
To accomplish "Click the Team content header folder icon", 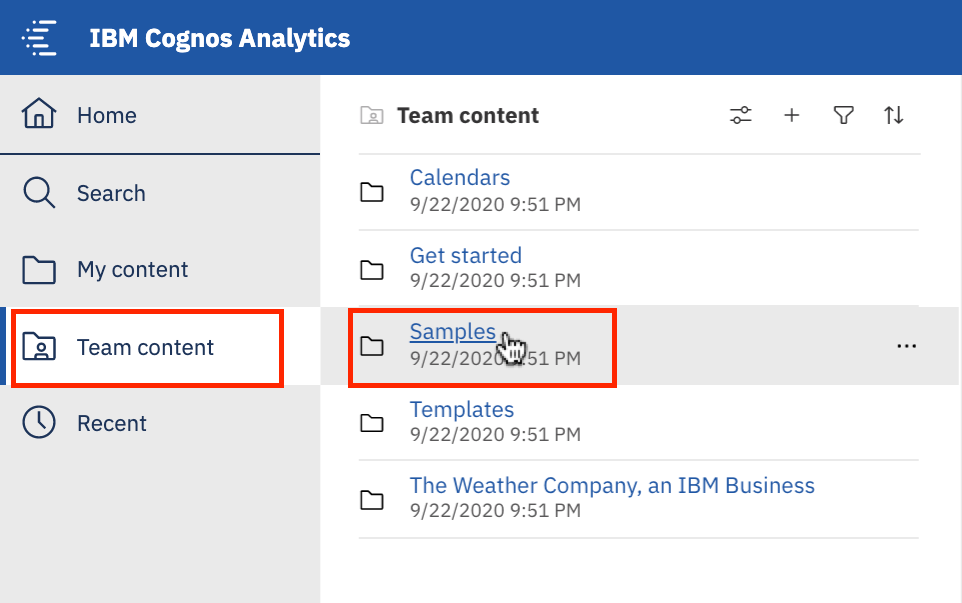I will 372,115.
